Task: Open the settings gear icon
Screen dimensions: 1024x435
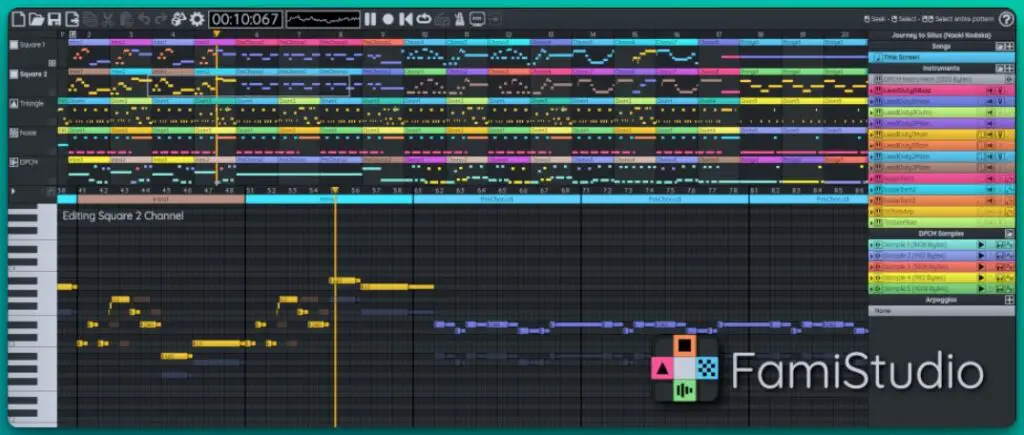Action: pyautogui.click(x=197, y=19)
